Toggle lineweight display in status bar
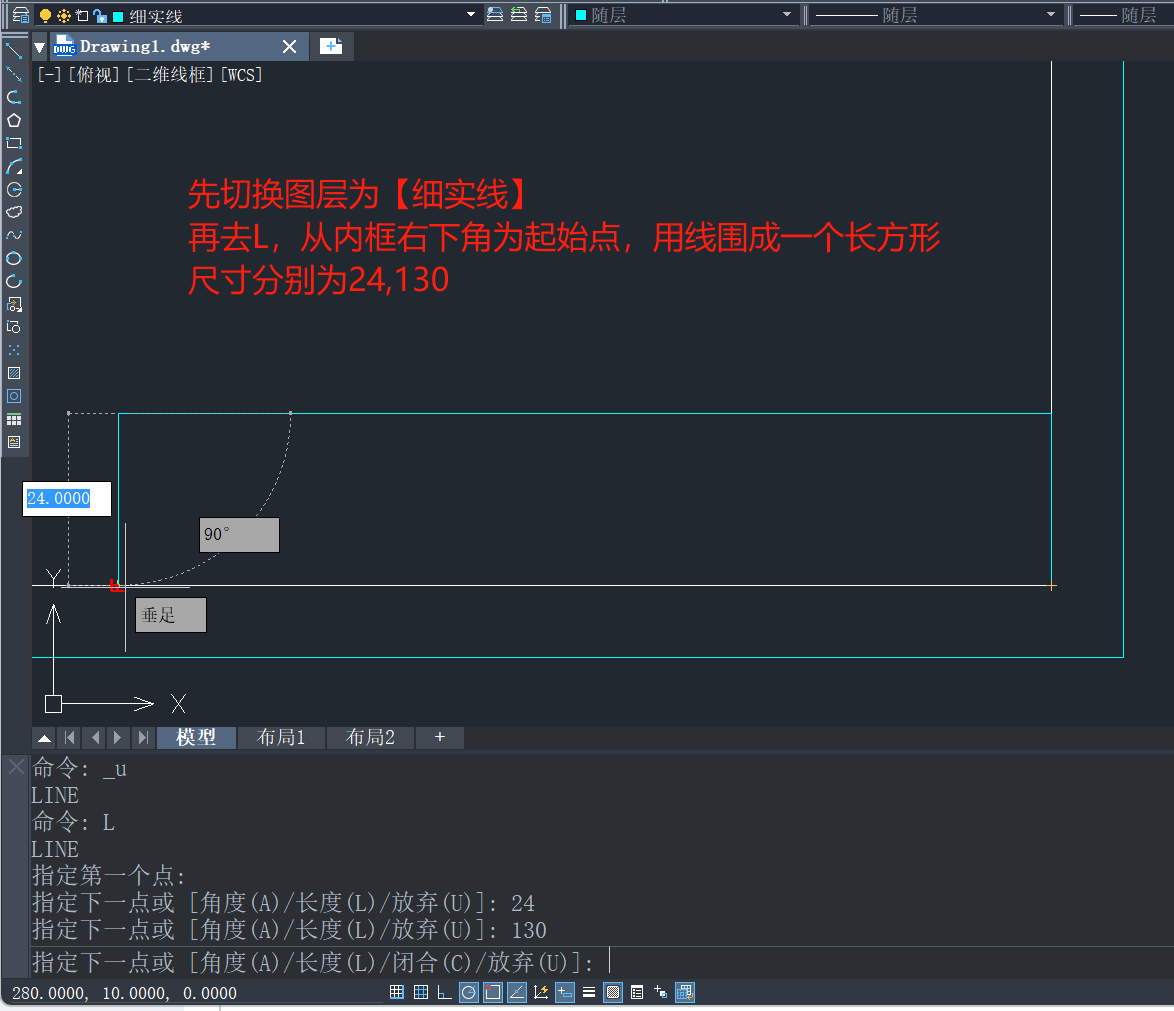Viewport: 1174px width, 1011px height. coord(589,992)
